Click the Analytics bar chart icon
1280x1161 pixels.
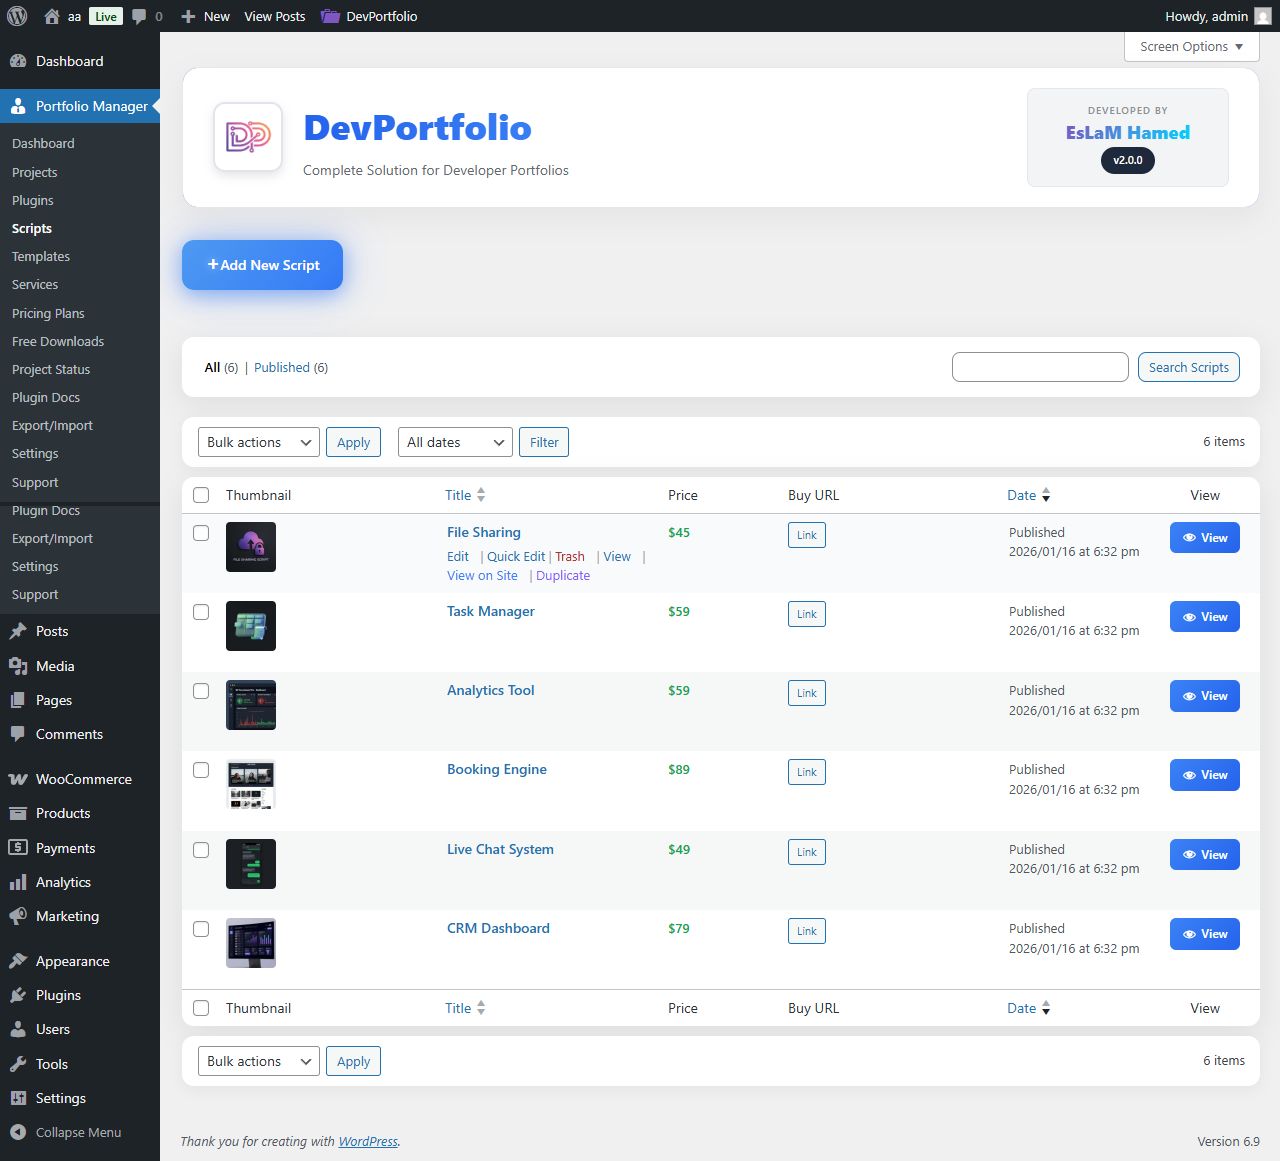18,882
